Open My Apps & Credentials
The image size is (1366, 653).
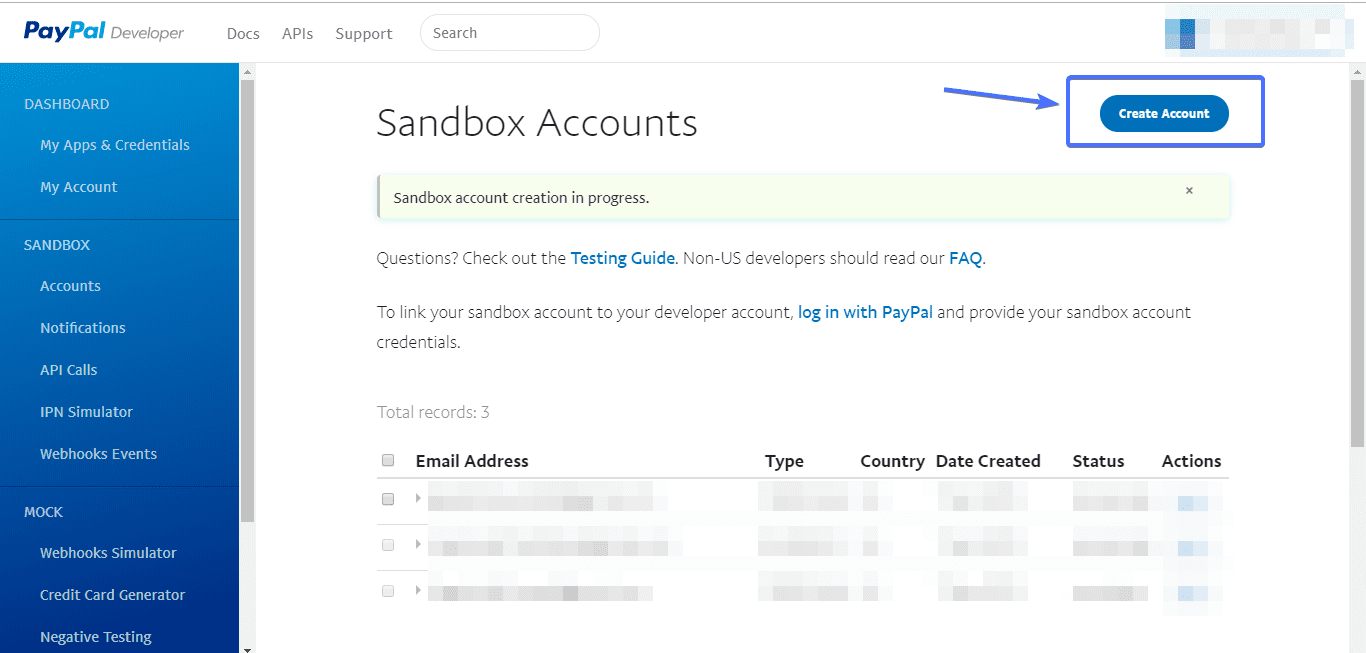[x=115, y=145]
